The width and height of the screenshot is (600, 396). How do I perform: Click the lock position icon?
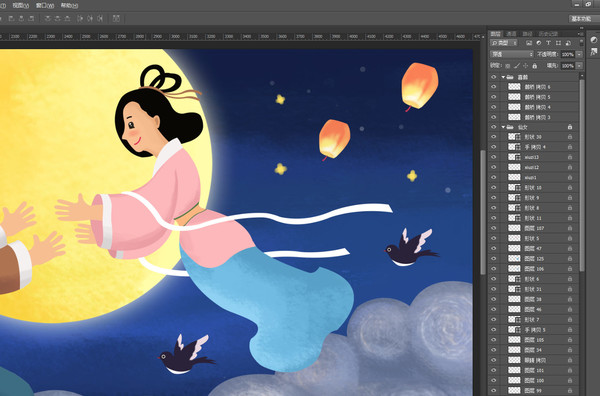525,66
